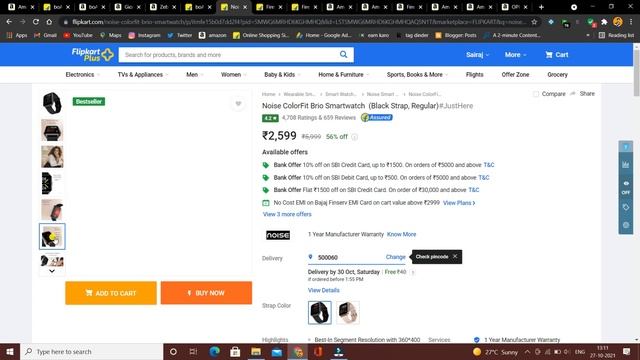Open Women category menu
640x360 pixels.
click(233, 75)
